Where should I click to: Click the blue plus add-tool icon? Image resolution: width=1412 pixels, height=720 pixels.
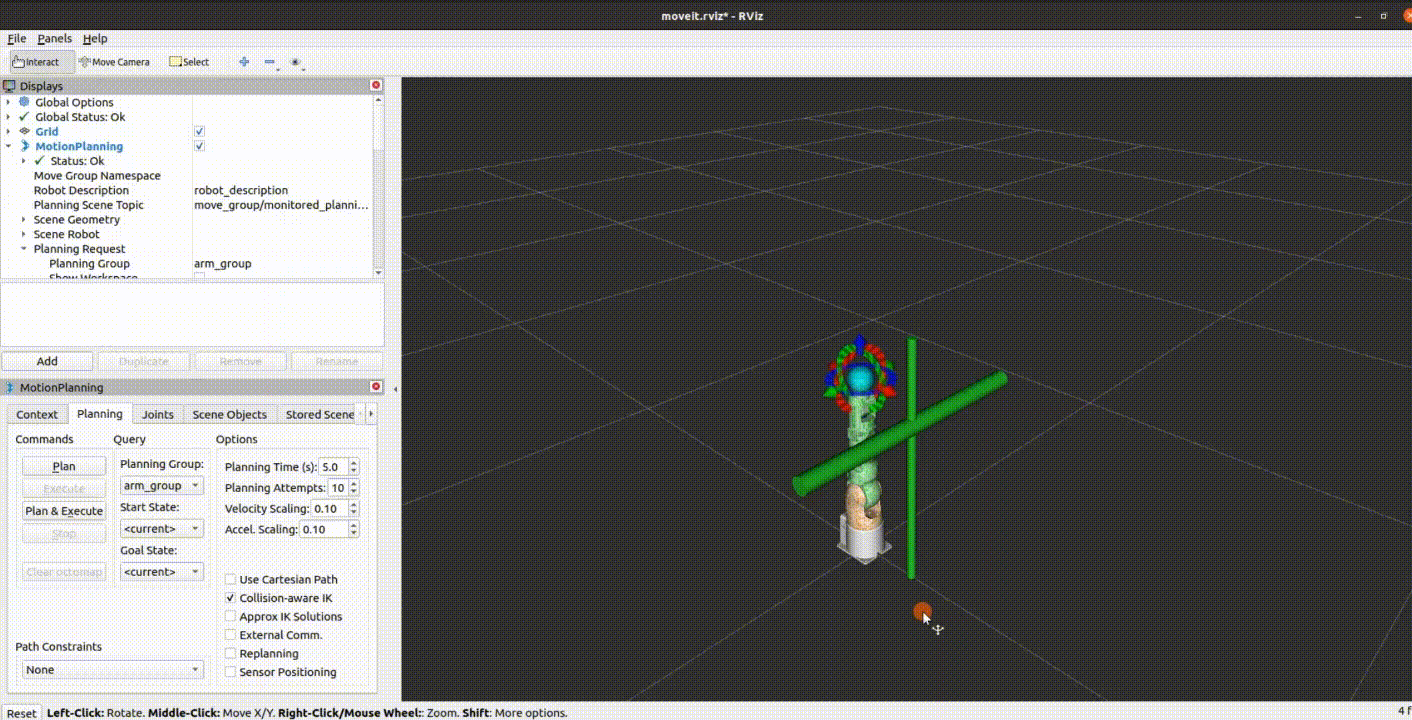tap(244, 62)
